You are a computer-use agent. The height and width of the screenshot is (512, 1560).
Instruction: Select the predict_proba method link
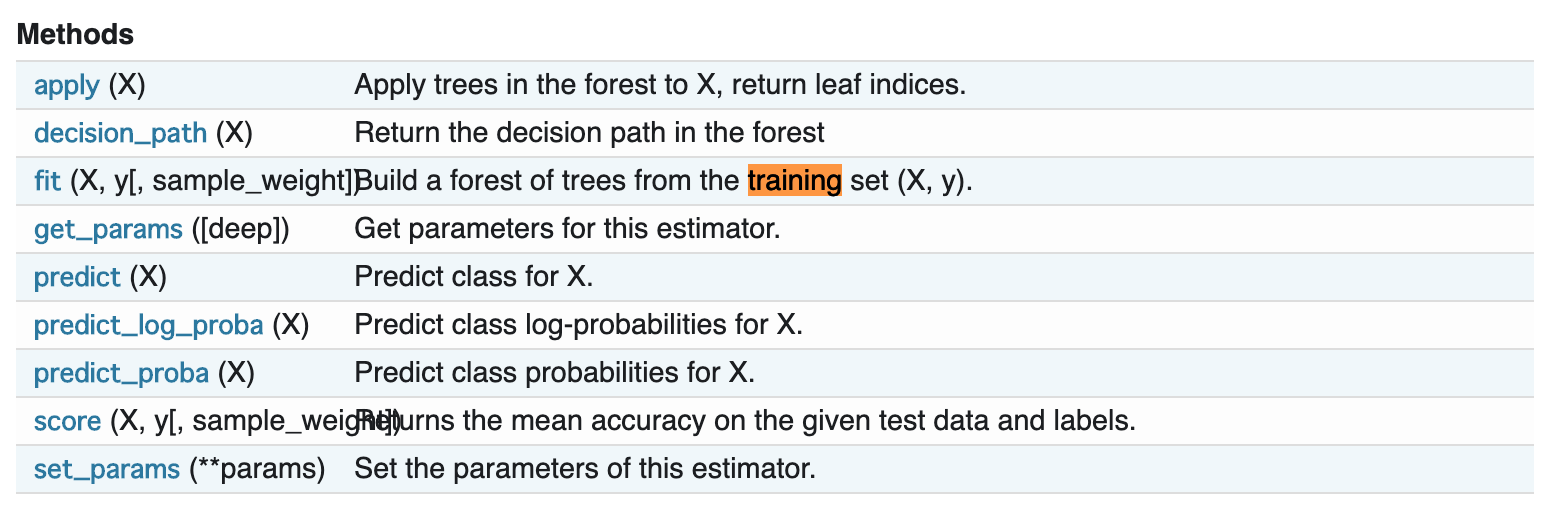(x=121, y=373)
